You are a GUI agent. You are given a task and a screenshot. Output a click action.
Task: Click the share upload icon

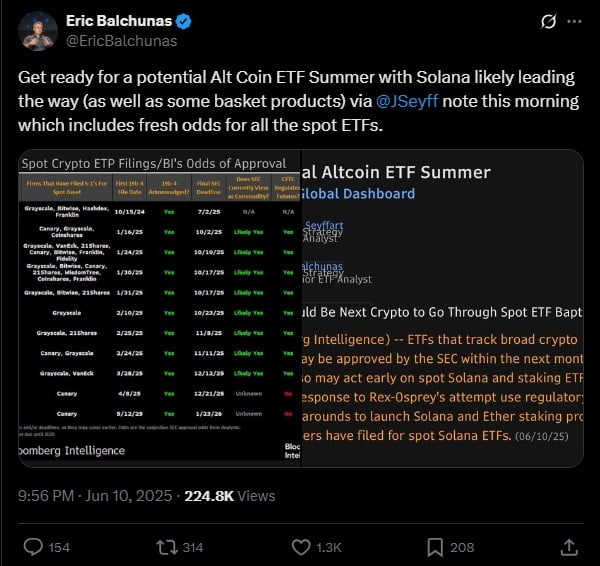568,547
